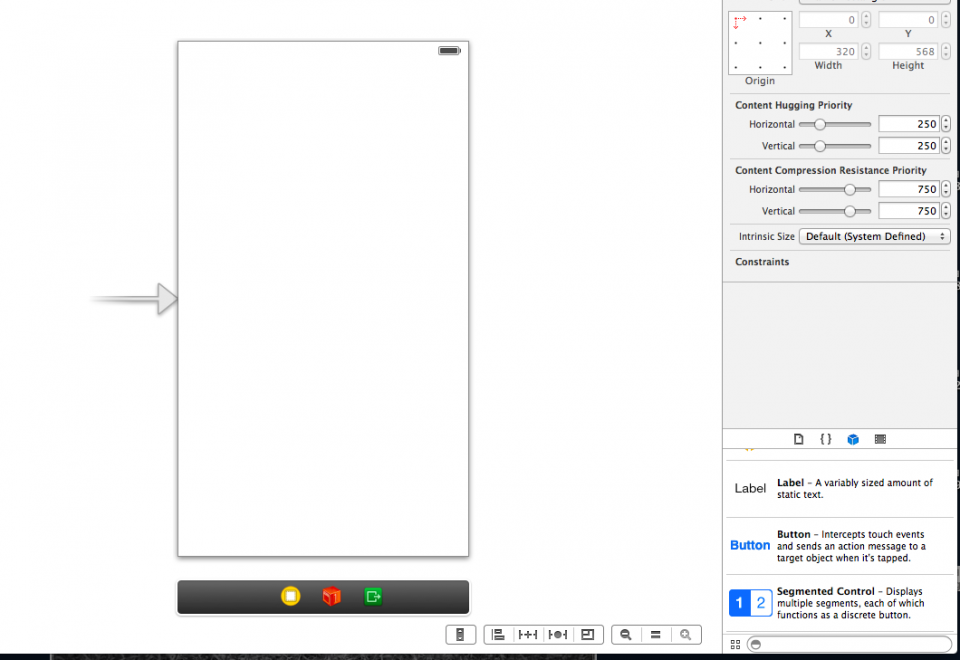The width and height of the screenshot is (960, 660).
Task: Show the Code Snippet library
Action: pos(825,439)
